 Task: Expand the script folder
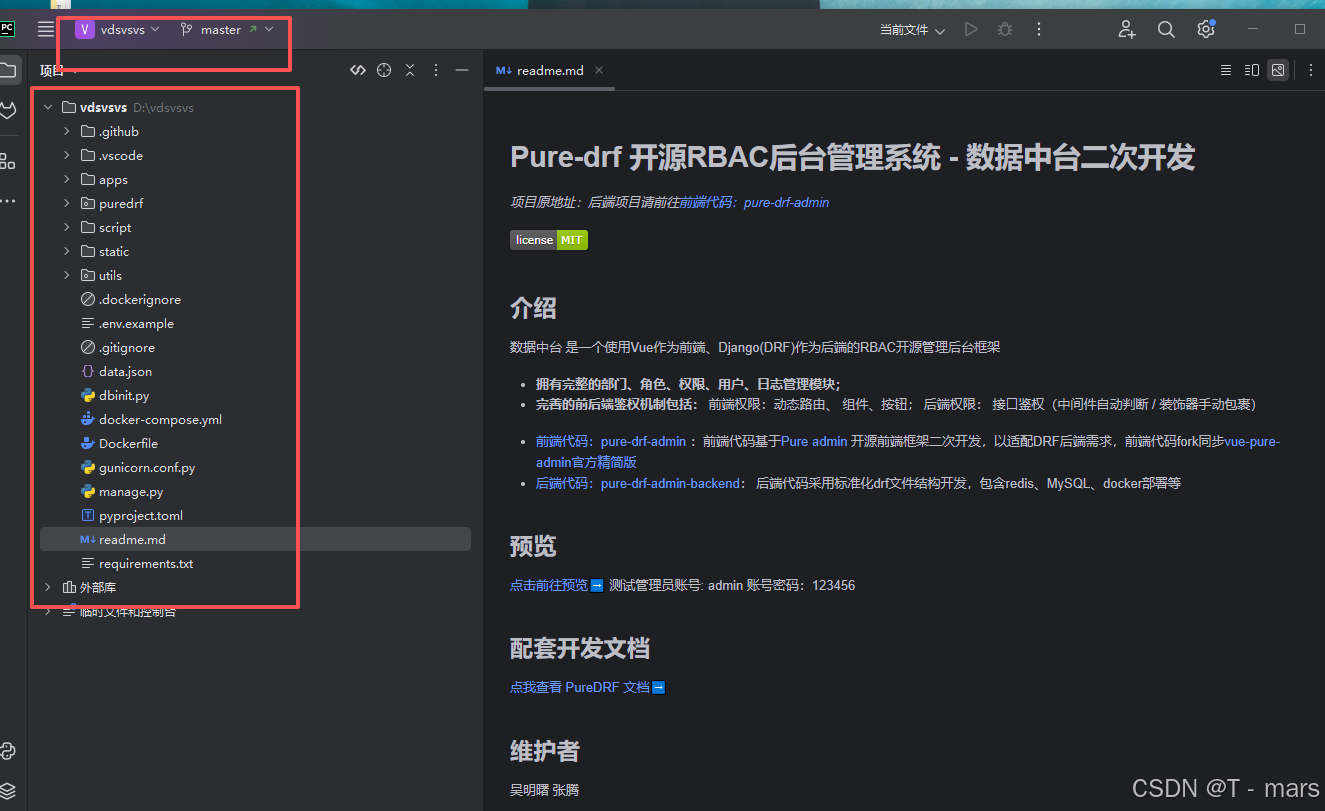67,227
